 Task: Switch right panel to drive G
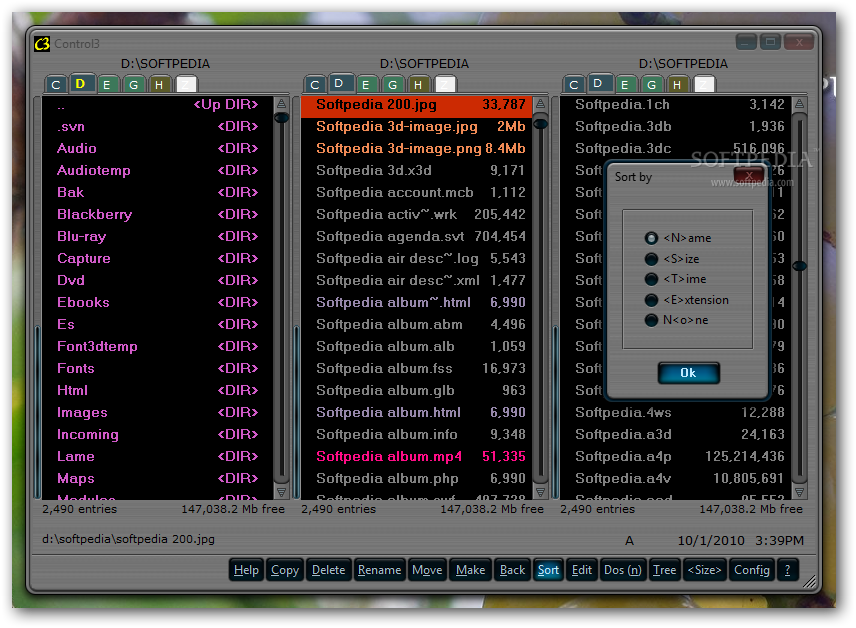(x=651, y=85)
